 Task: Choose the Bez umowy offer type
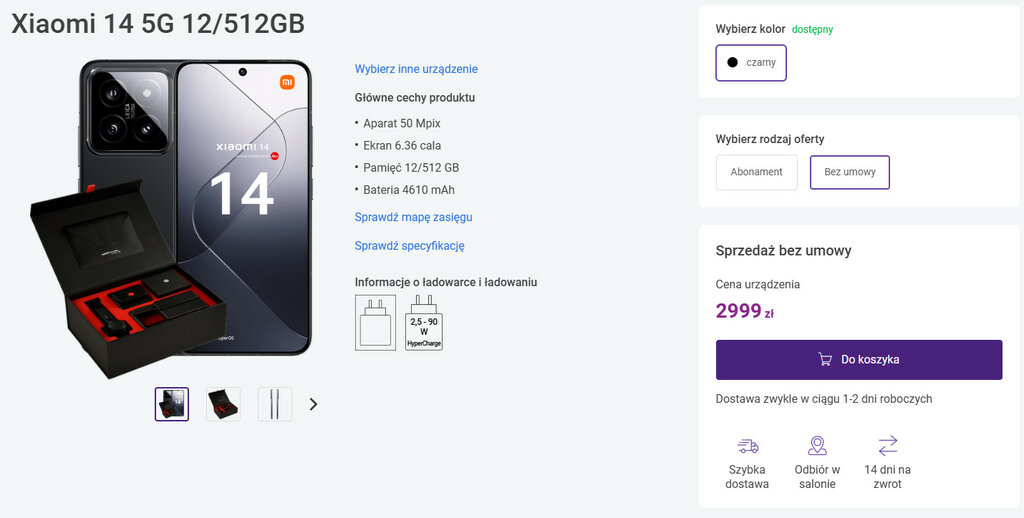[x=849, y=172]
